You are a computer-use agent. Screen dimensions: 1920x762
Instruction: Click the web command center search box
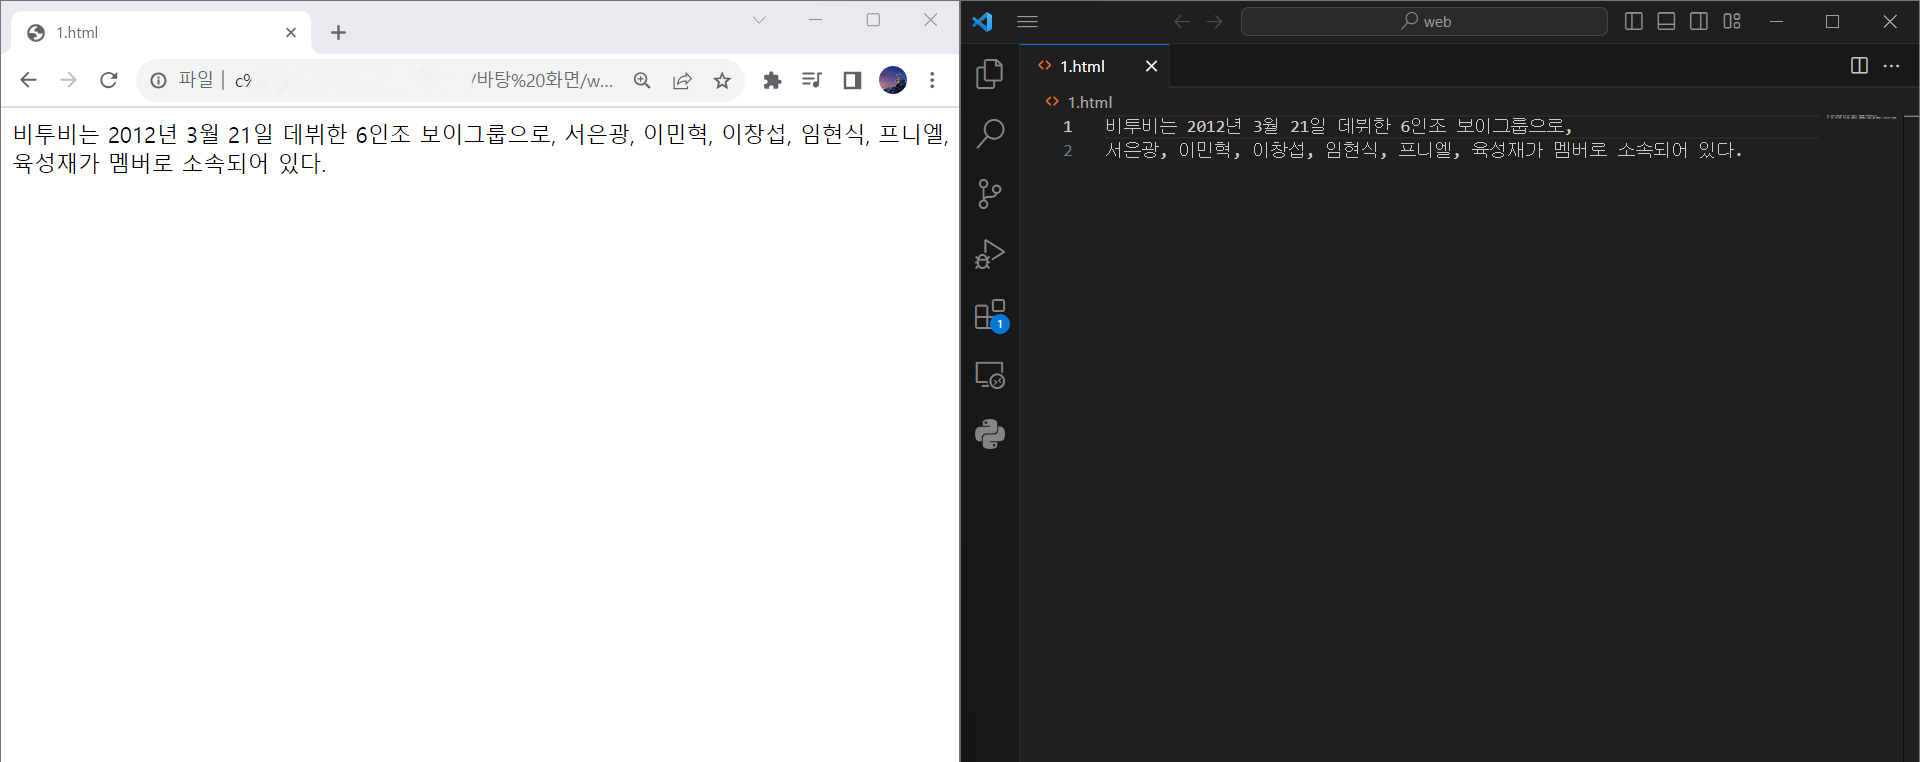[x=1424, y=21]
